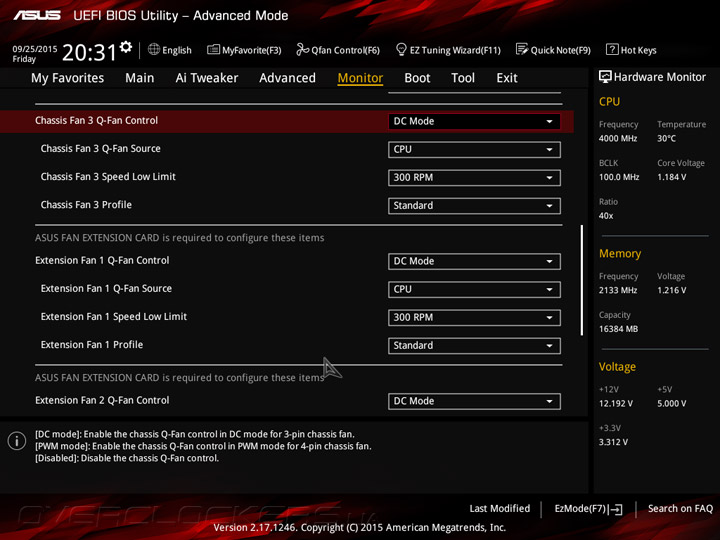Click the BCLK 100.0 MHz value
Screen dimensions: 720x540
[619, 177]
